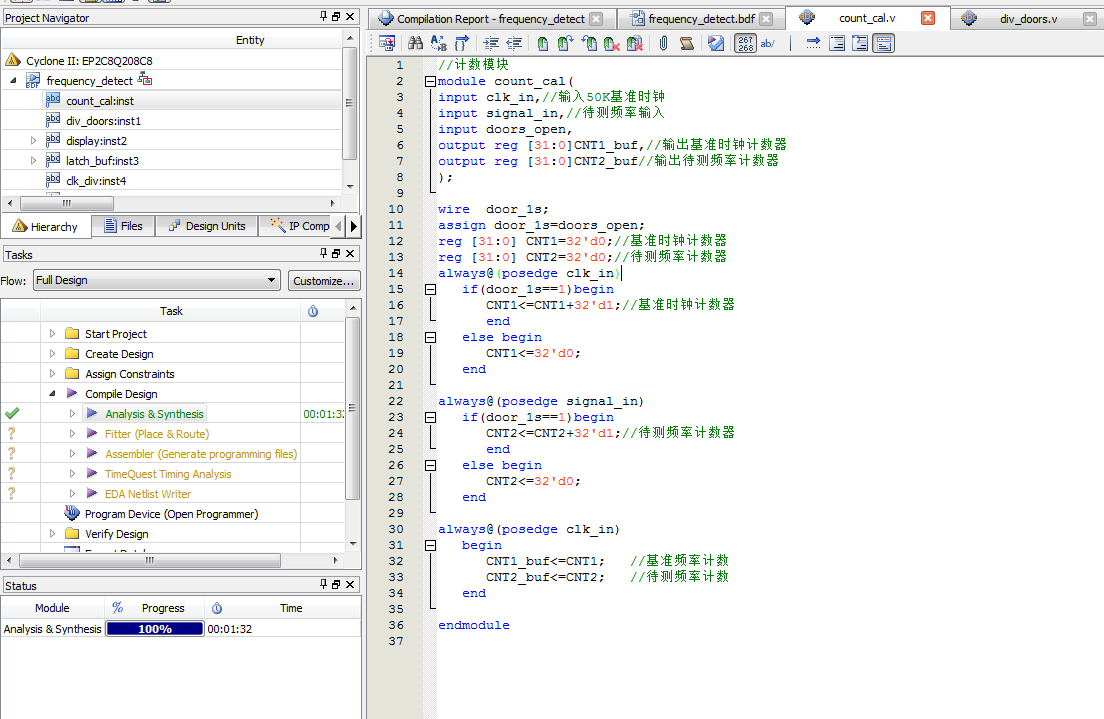Collapse the else begin fold at line 18
This screenshot has height=719, width=1104.
click(430, 337)
